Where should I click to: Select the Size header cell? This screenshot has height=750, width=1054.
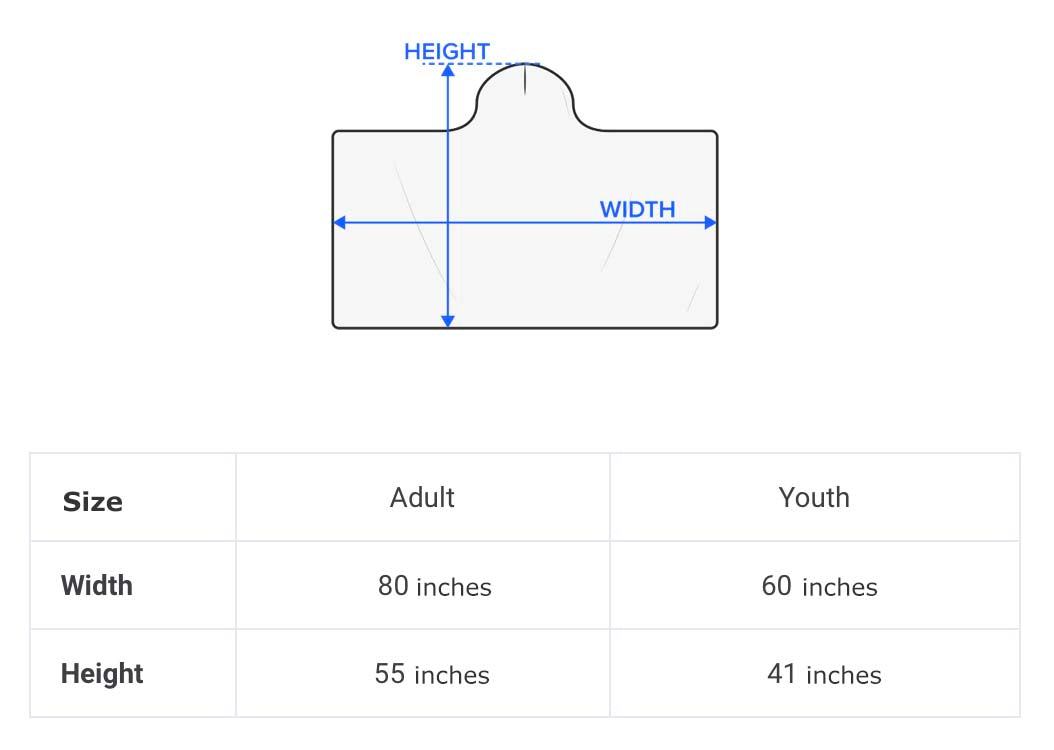(133, 497)
